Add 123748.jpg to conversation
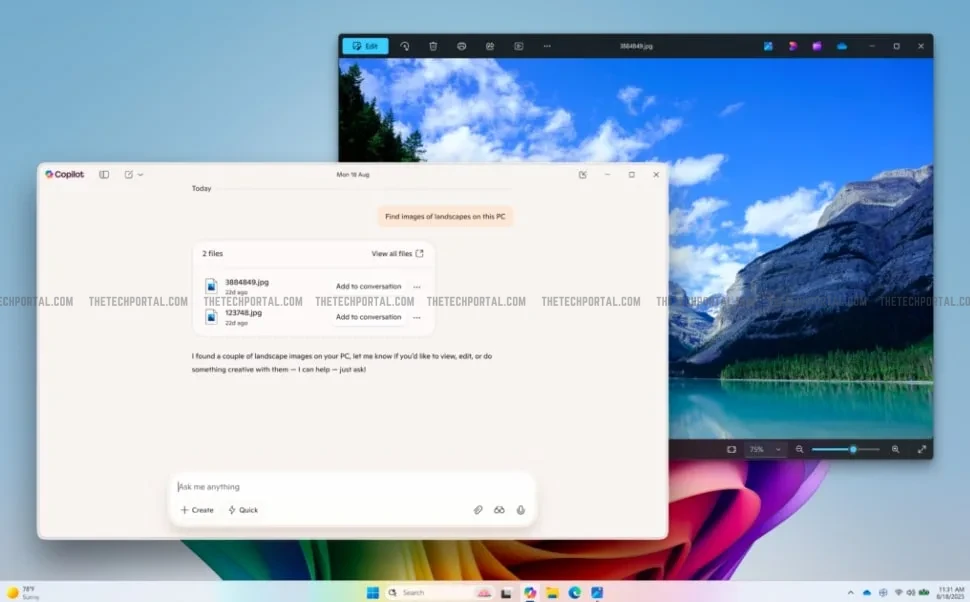 click(x=368, y=317)
